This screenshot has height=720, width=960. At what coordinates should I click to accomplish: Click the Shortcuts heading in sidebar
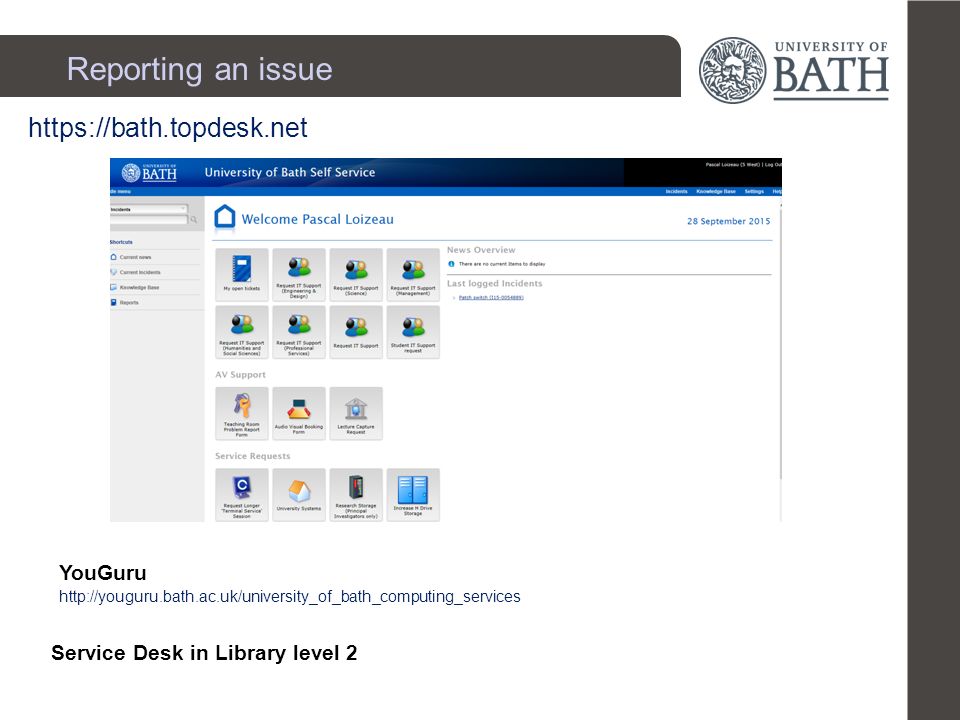click(121, 242)
